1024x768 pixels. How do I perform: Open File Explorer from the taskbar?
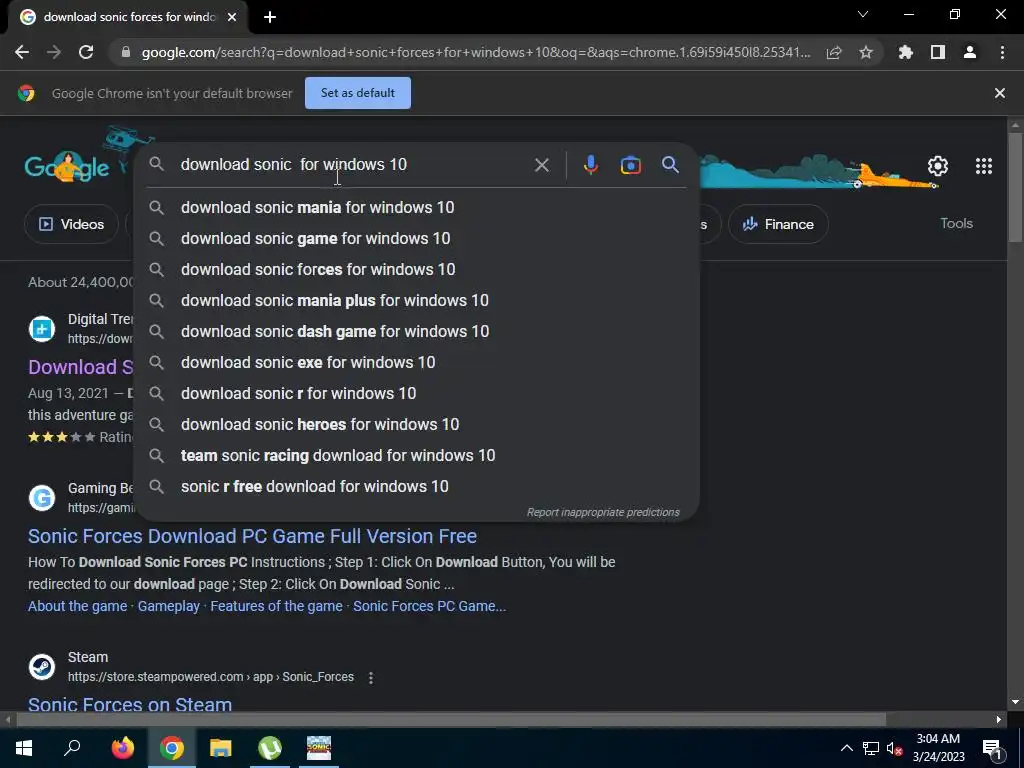coord(221,748)
